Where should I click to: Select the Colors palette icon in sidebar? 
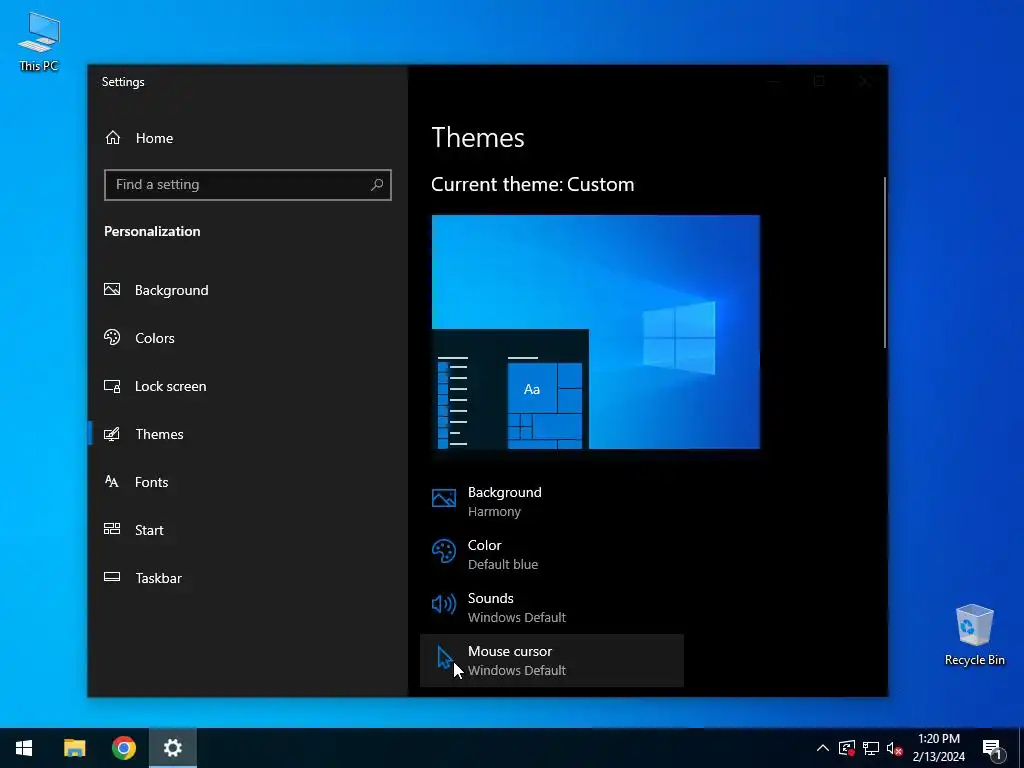point(112,338)
